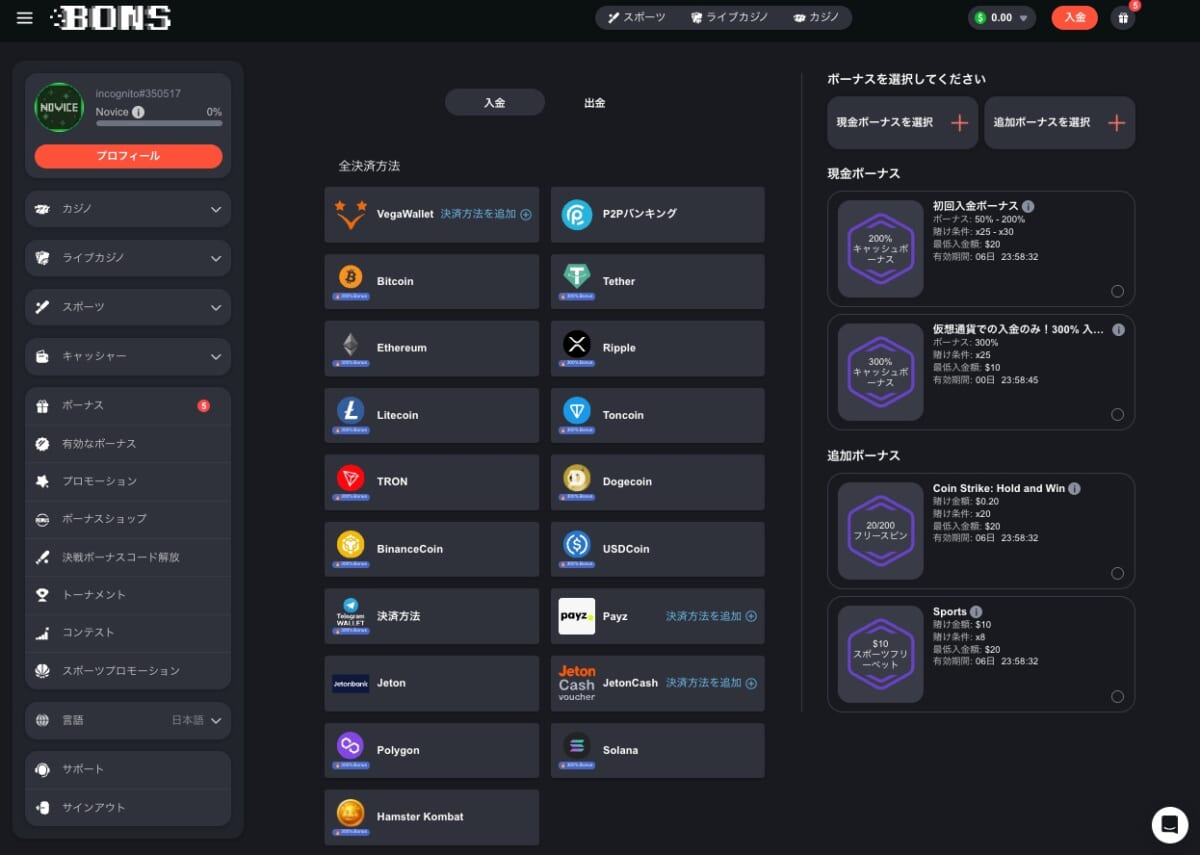Expand the ライブカジノ sidebar section
Image resolution: width=1200 pixels, height=855 pixels.
tap(128, 258)
